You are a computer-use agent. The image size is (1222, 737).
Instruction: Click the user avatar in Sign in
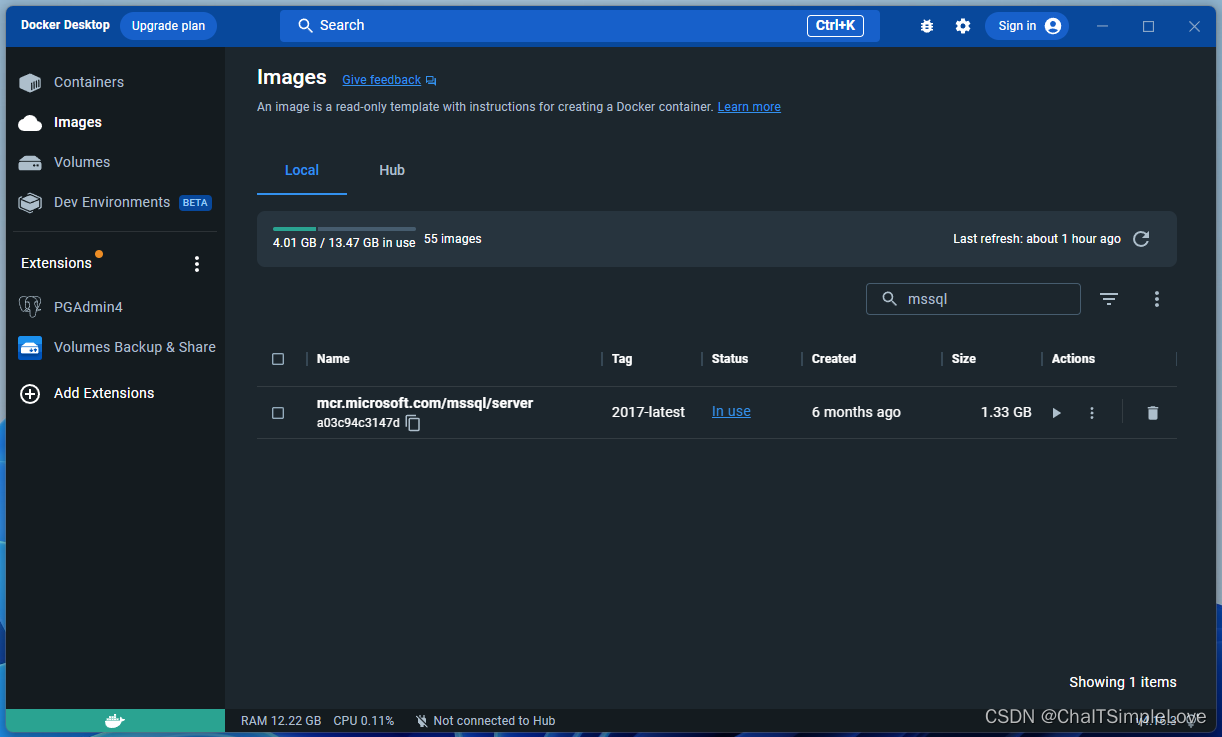click(x=1053, y=26)
